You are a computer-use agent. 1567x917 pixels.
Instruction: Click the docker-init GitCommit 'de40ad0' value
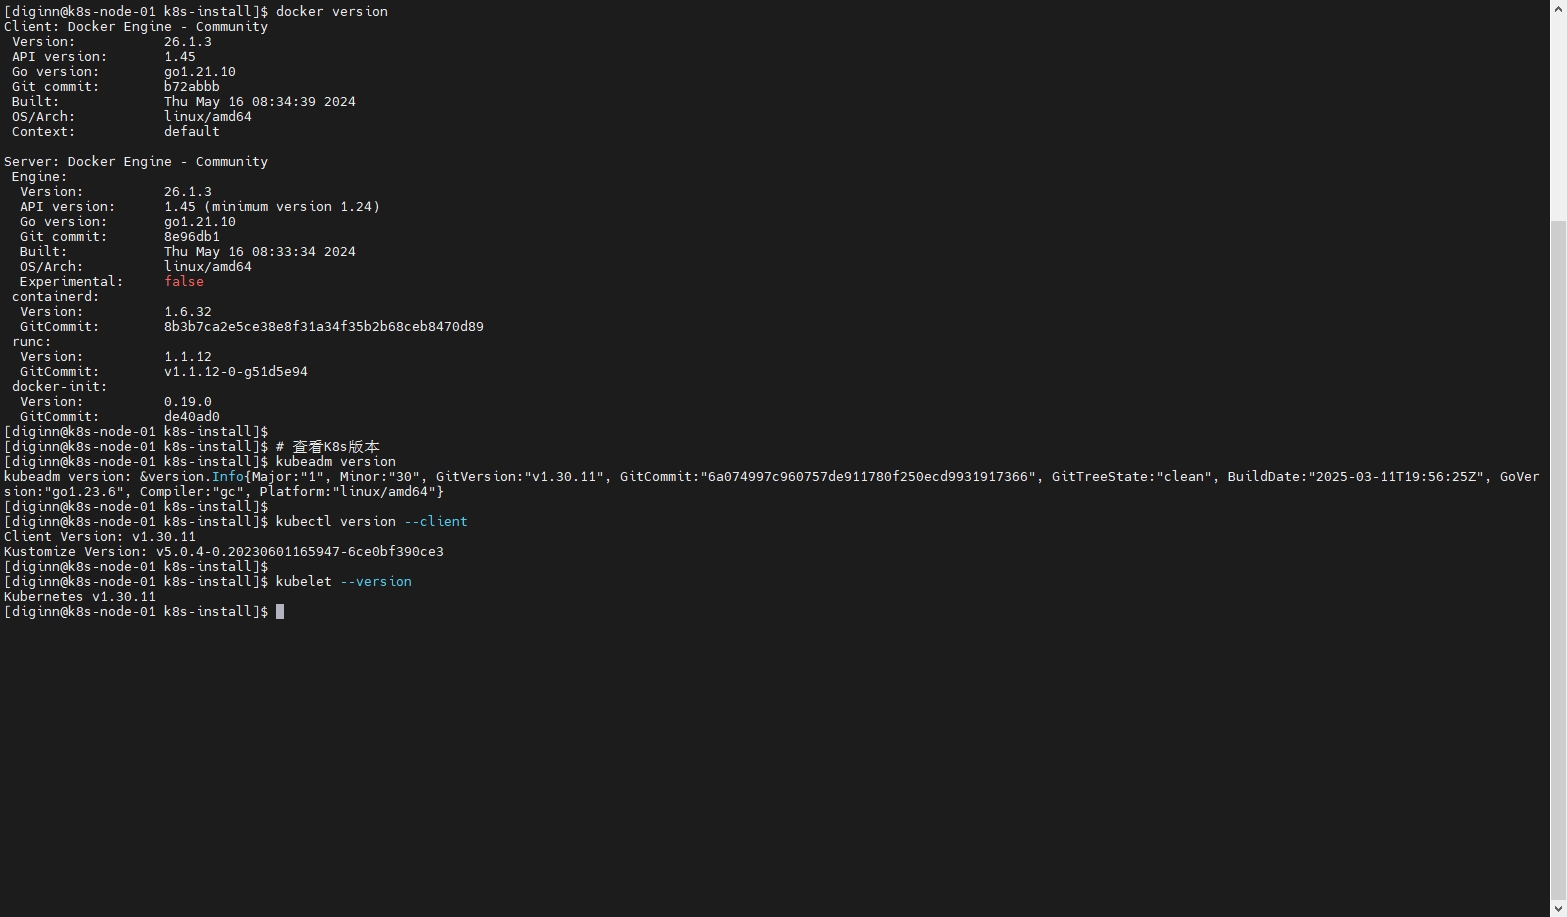pos(192,416)
